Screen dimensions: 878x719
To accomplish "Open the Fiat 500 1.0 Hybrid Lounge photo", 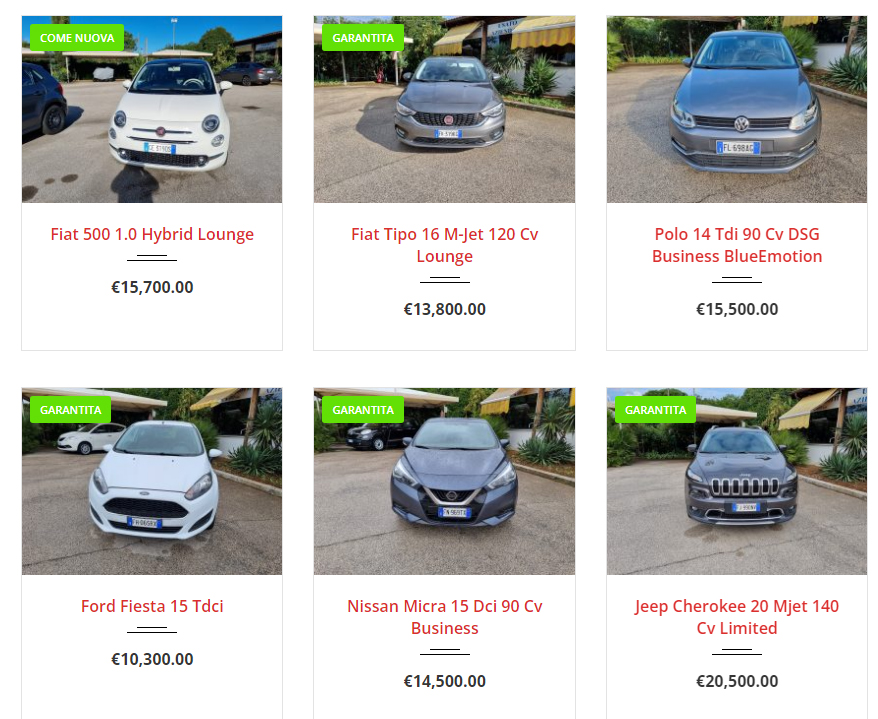I will pyautogui.click(x=152, y=109).
